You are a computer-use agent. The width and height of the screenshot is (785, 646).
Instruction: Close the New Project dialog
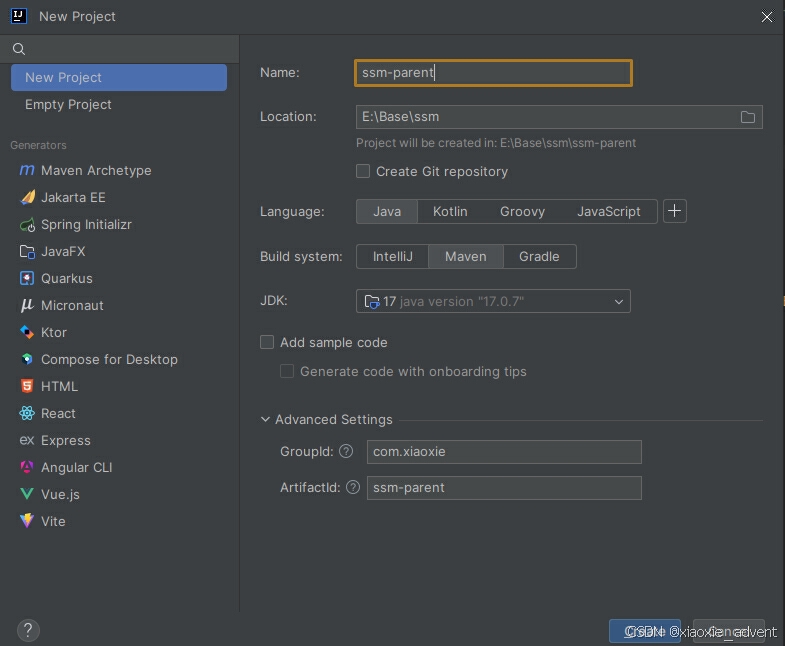[766, 17]
